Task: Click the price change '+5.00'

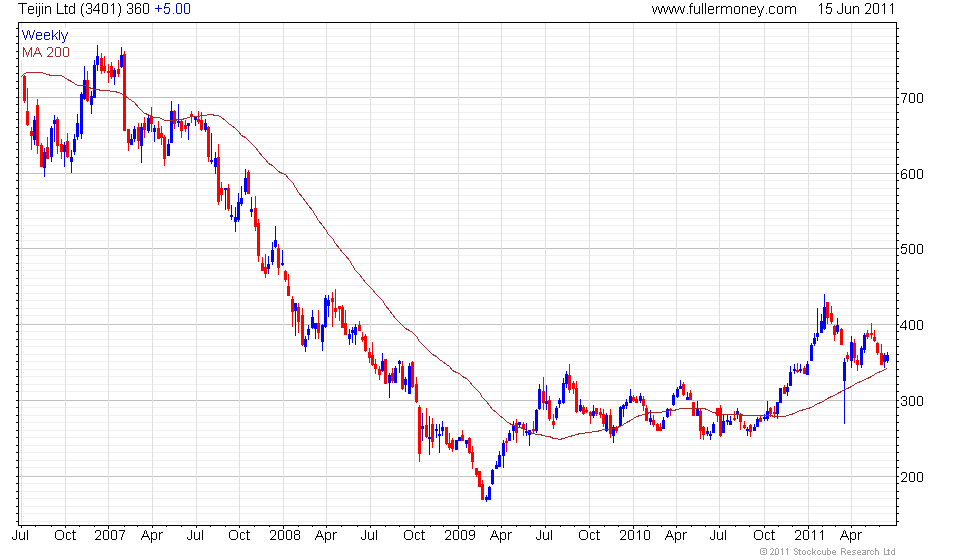Action: pyautogui.click(x=172, y=9)
